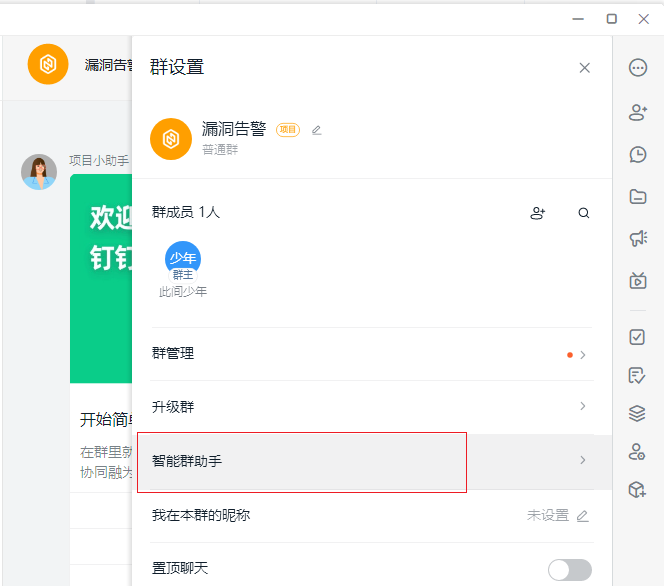The image size is (664, 586).
Task: Toggle the 置顶聊天 switch
Action: pyautogui.click(x=569, y=569)
